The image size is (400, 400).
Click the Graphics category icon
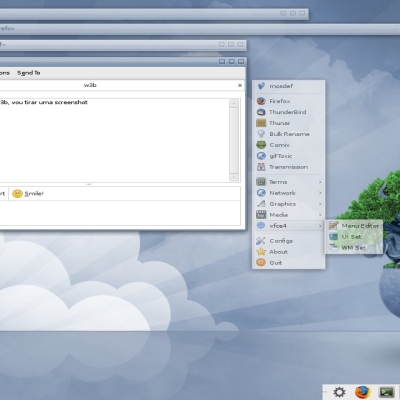pyautogui.click(x=261, y=204)
